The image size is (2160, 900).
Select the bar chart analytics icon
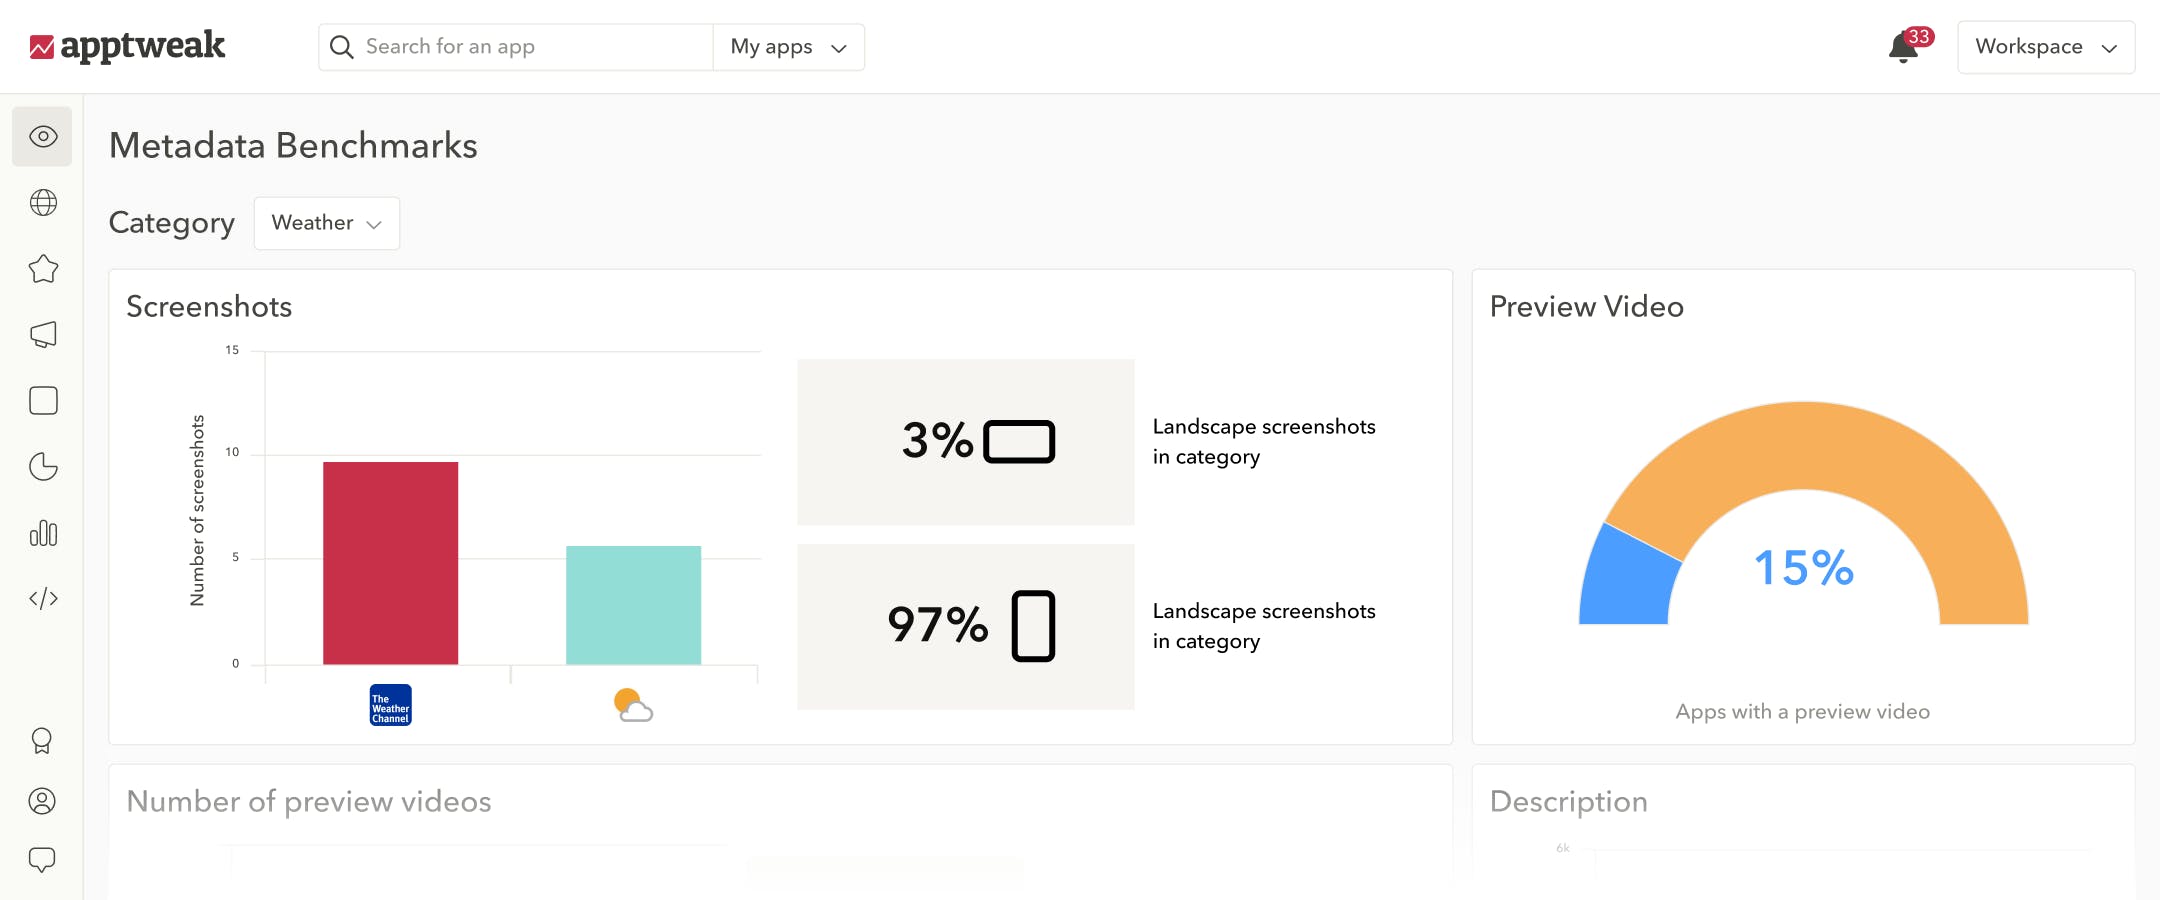coord(42,533)
